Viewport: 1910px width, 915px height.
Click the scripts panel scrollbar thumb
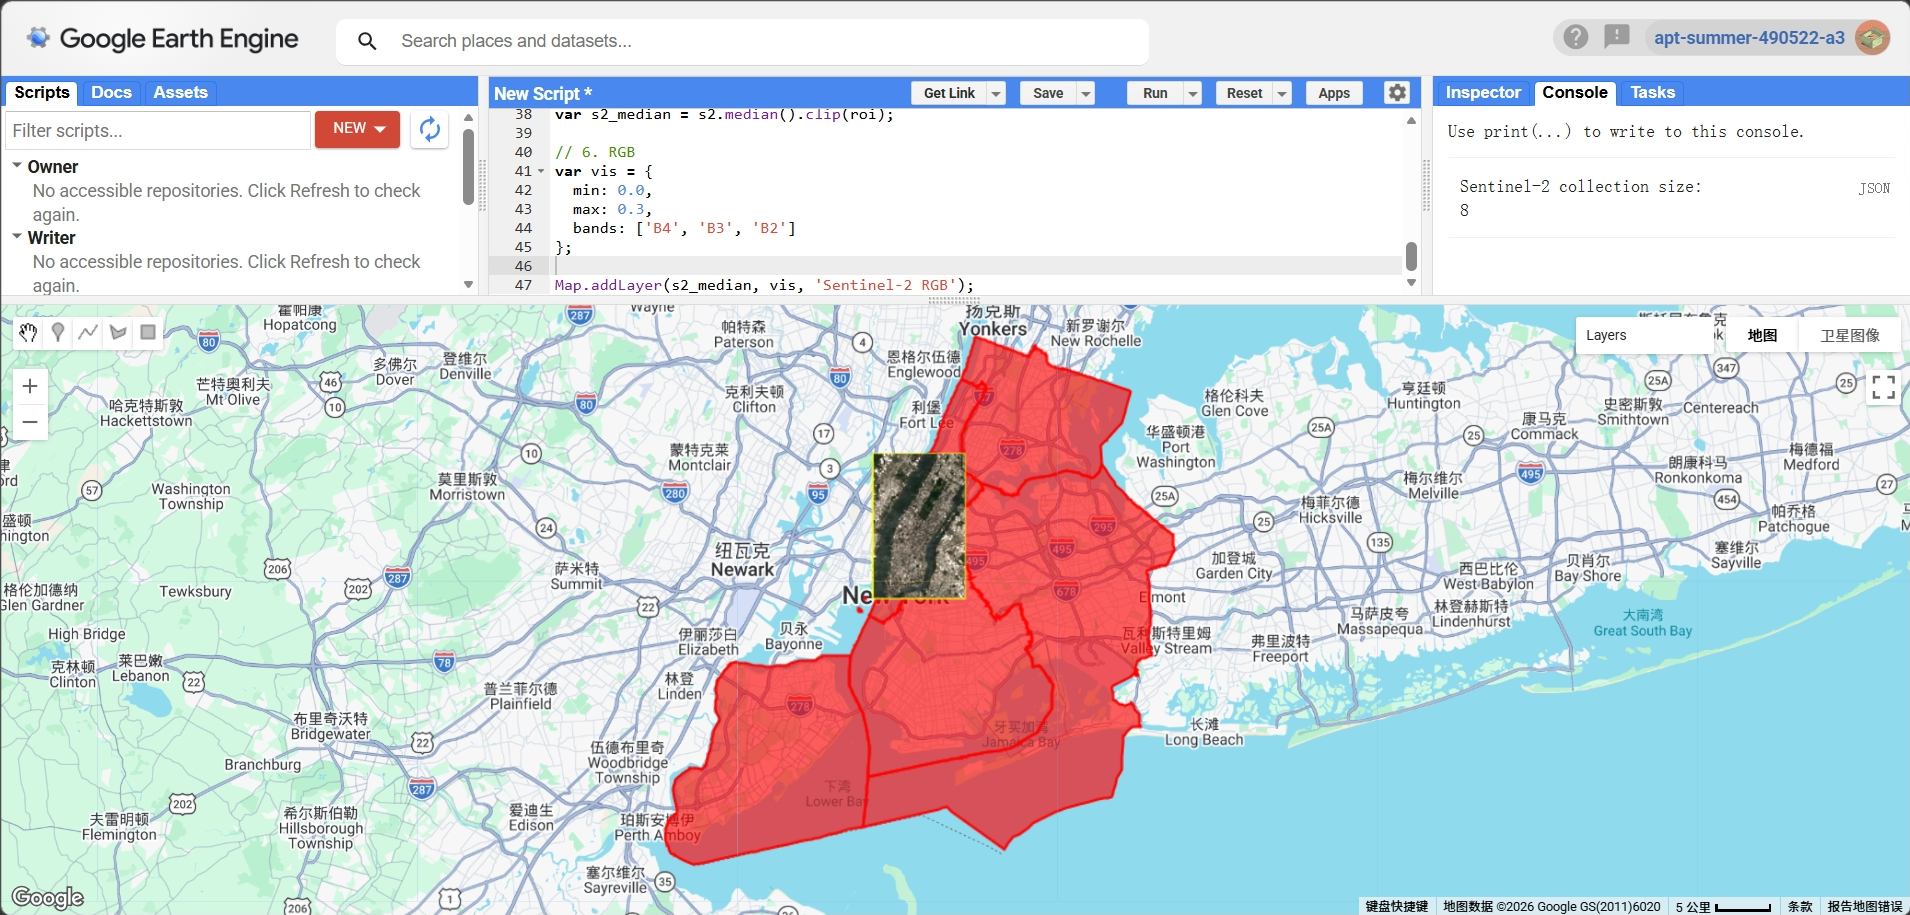coord(468,166)
